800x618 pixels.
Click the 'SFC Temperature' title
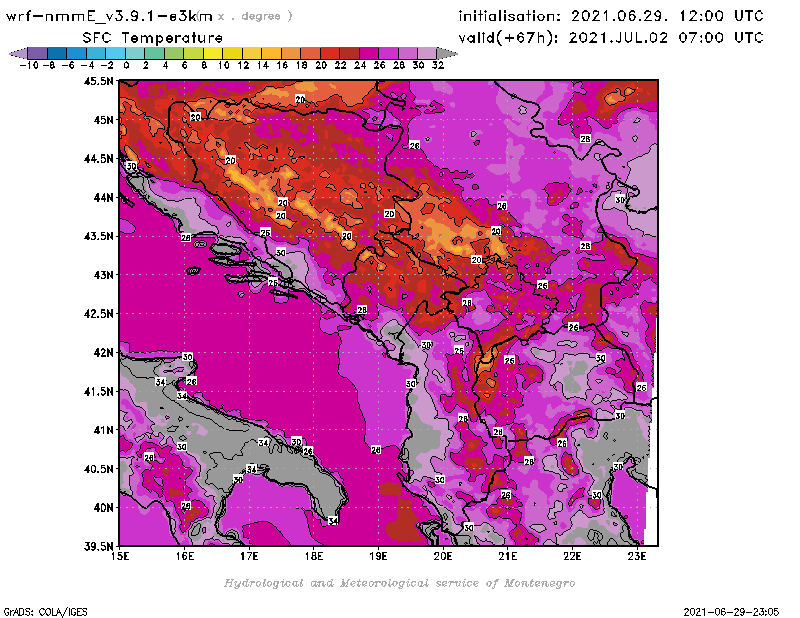[x=153, y=38]
